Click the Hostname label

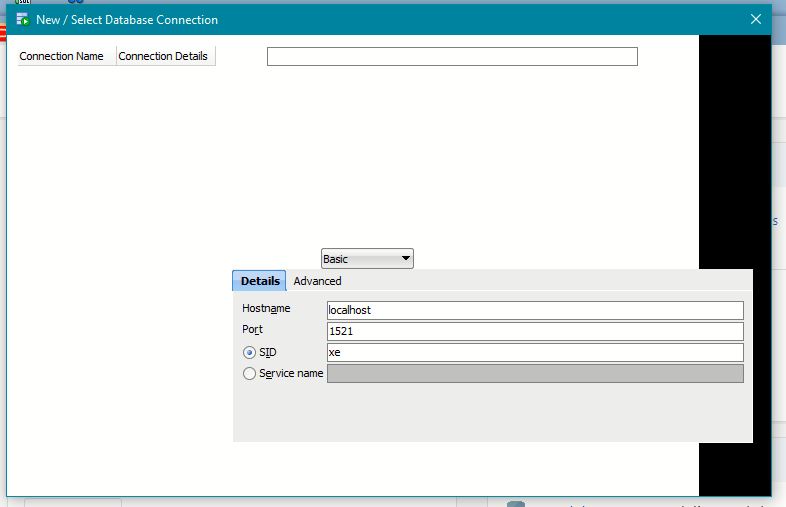point(266,309)
